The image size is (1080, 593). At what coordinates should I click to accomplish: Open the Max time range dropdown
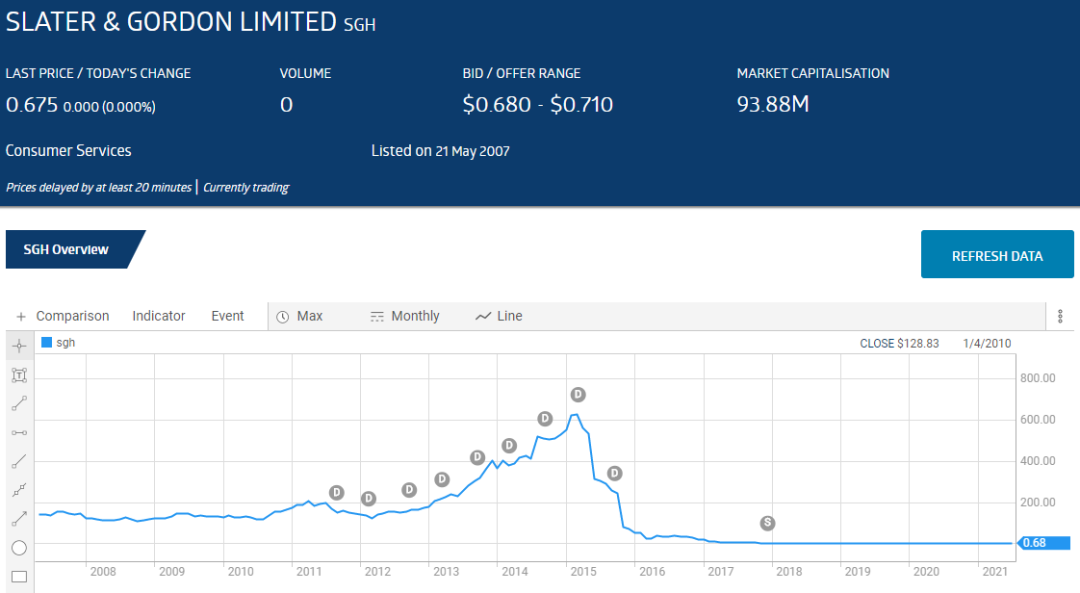tap(299, 316)
